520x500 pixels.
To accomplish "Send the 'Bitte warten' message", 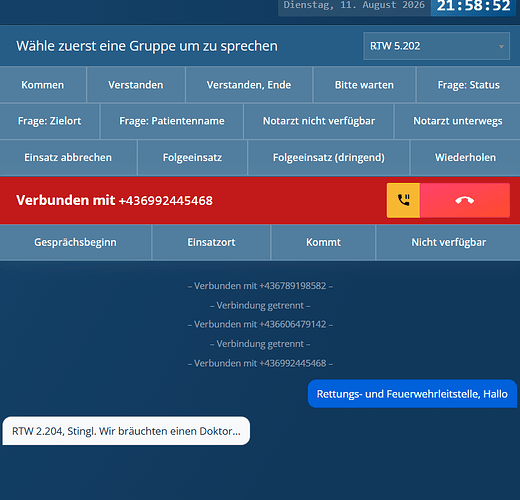I will (364, 85).
